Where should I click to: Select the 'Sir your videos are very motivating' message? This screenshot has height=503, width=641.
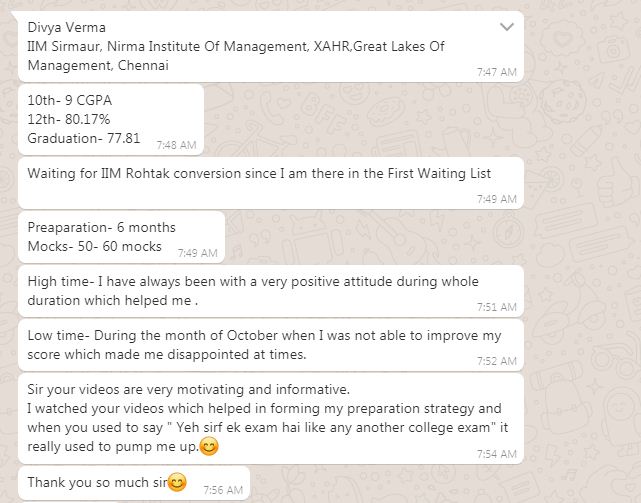tap(271, 418)
